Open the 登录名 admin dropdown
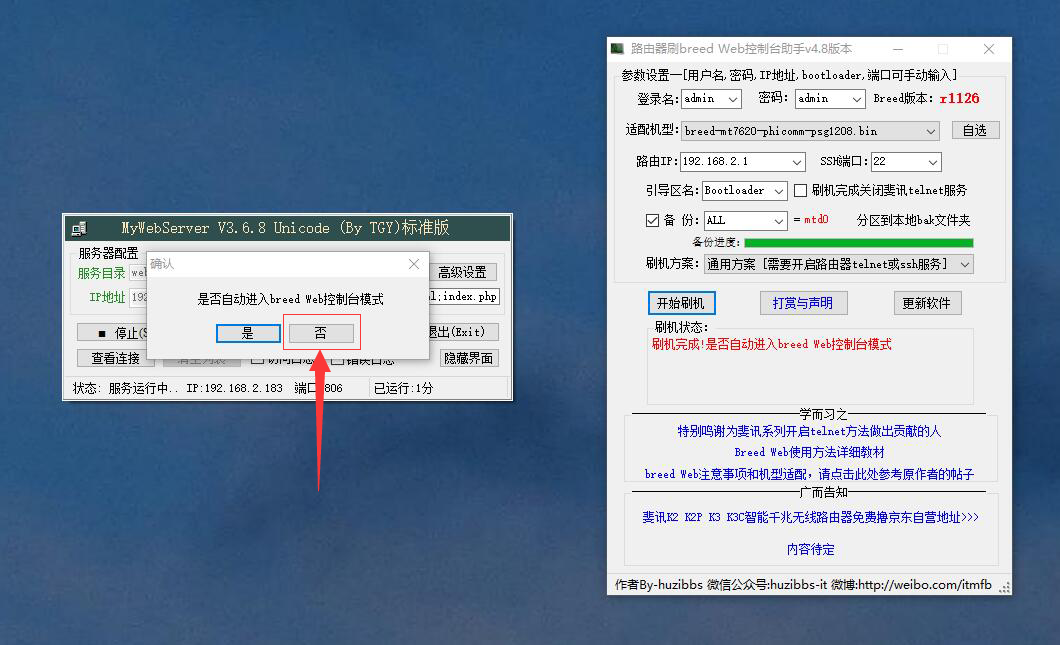This screenshot has height=645, width=1060. (x=733, y=99)
